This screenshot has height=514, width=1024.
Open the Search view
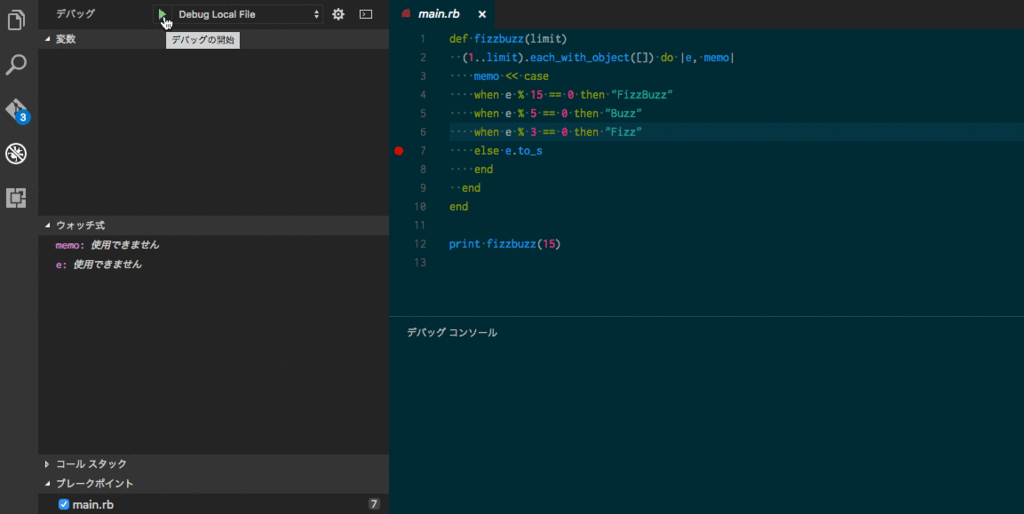click(x=16, y=64)
